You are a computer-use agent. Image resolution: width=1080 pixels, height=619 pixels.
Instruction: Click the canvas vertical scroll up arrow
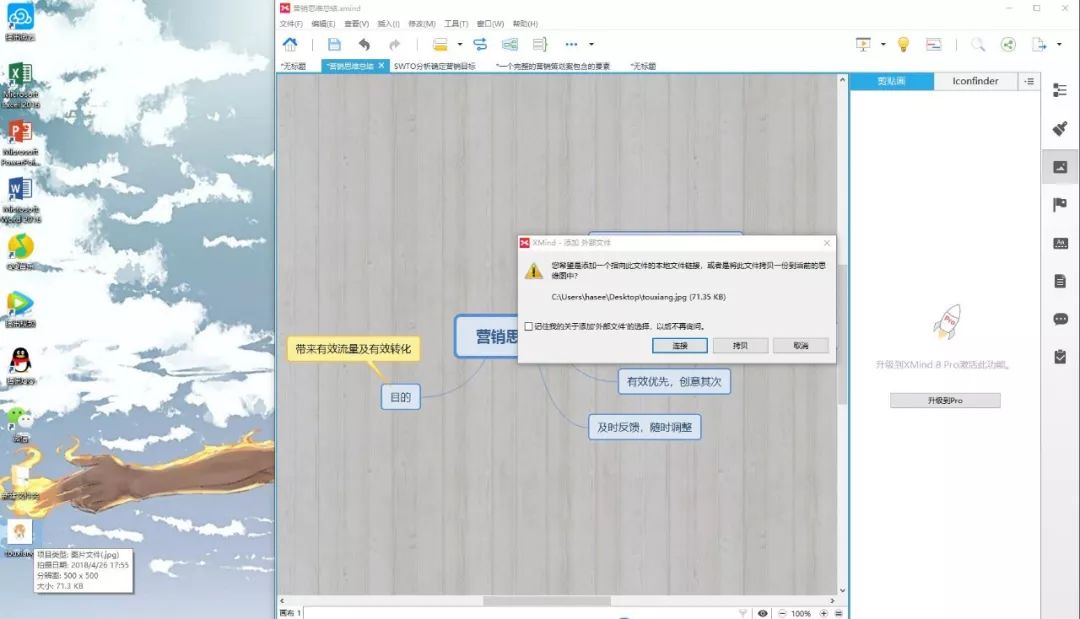842,80
